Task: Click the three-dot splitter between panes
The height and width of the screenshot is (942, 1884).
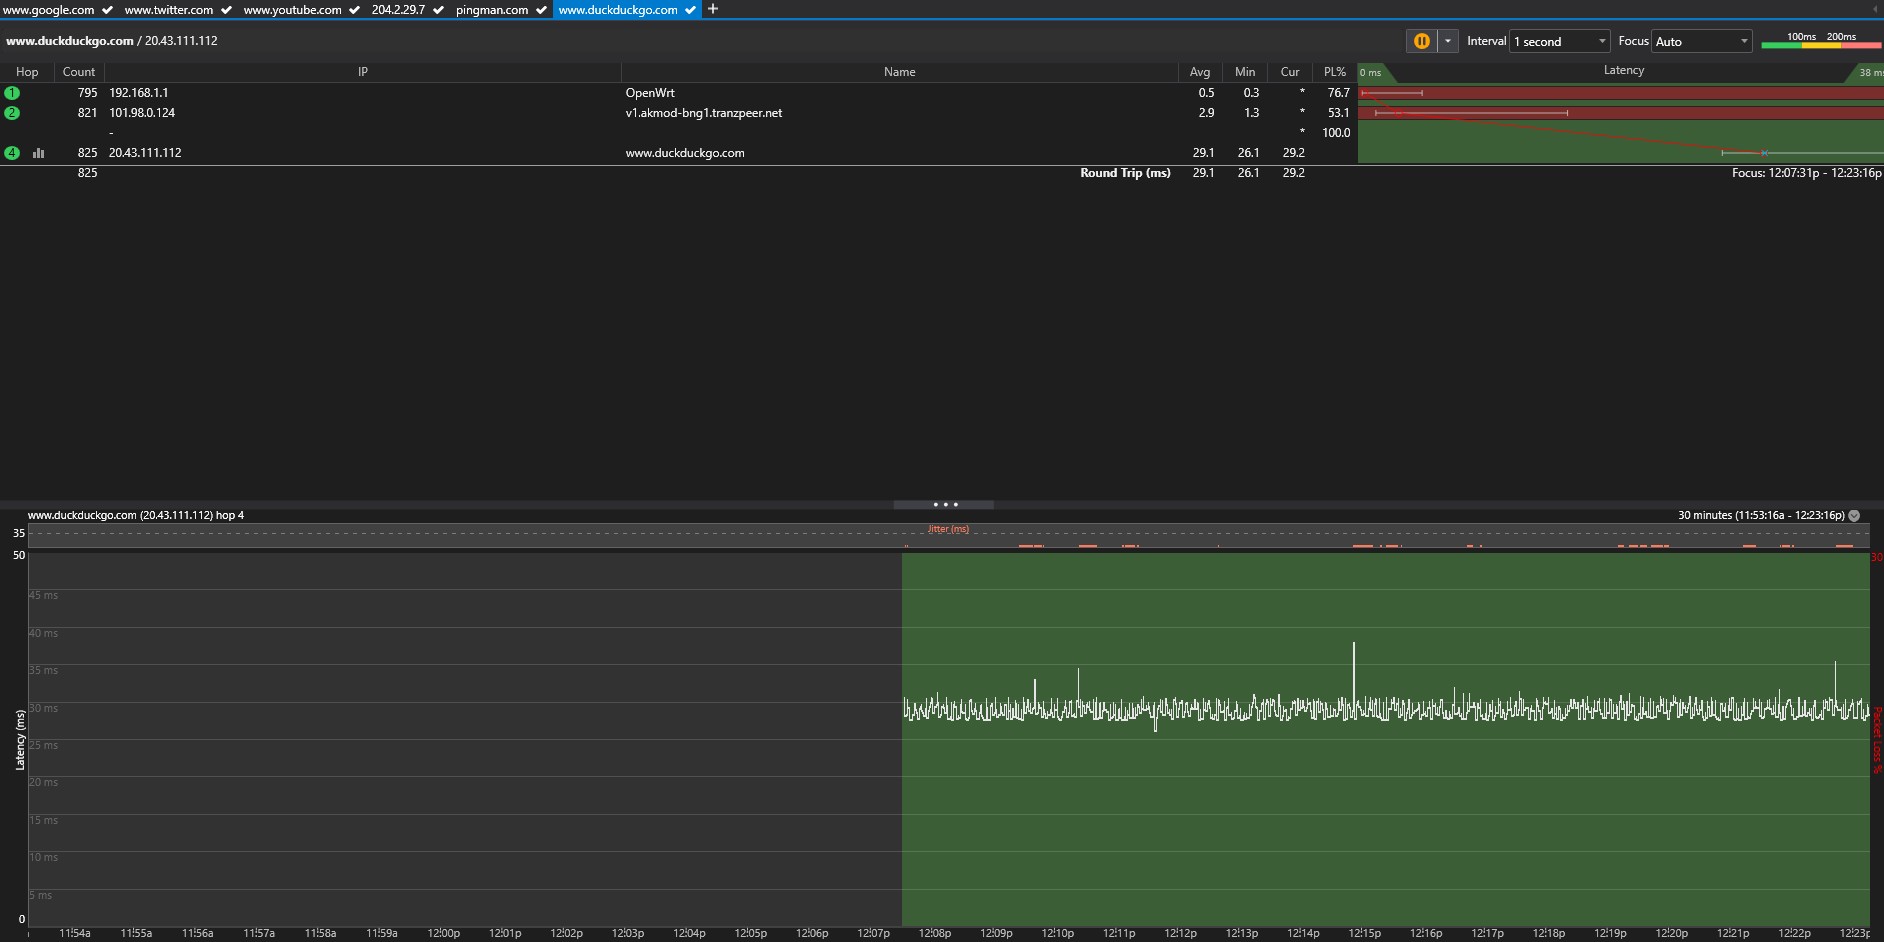Action: coord(944,505)
